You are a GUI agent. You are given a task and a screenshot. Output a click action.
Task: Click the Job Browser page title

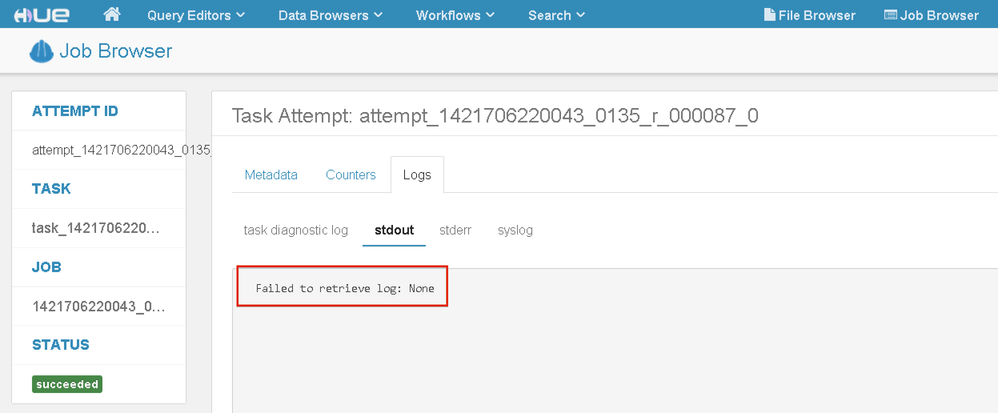(x=116, y=51)
